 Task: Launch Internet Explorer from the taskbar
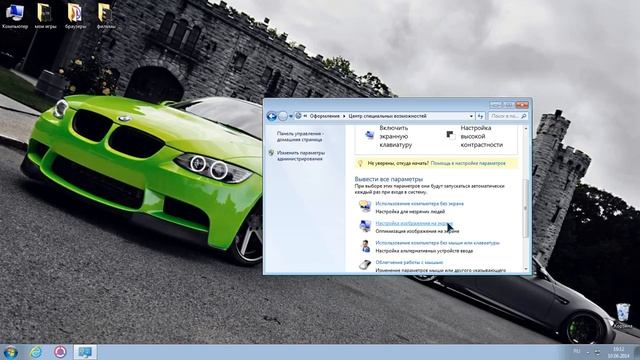(x=36, y=352)
